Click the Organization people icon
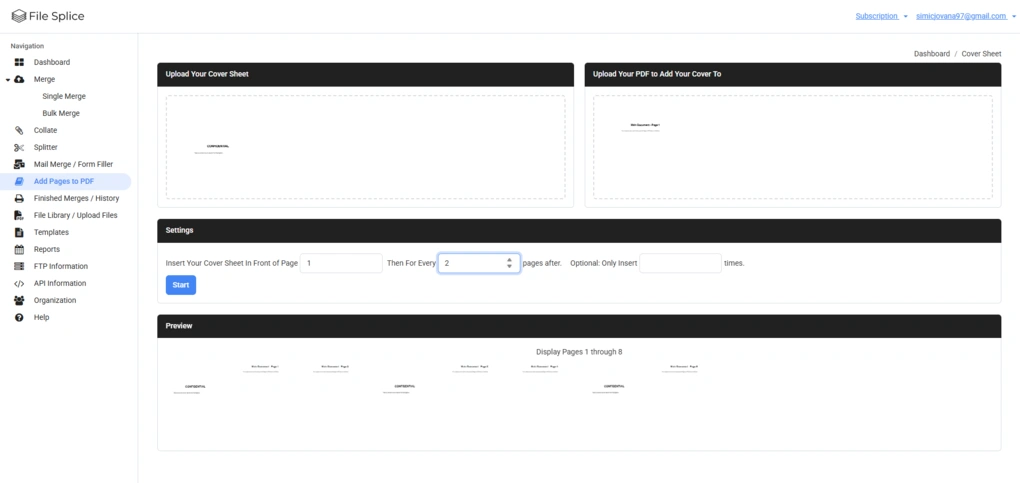 [x=20, y=301]
